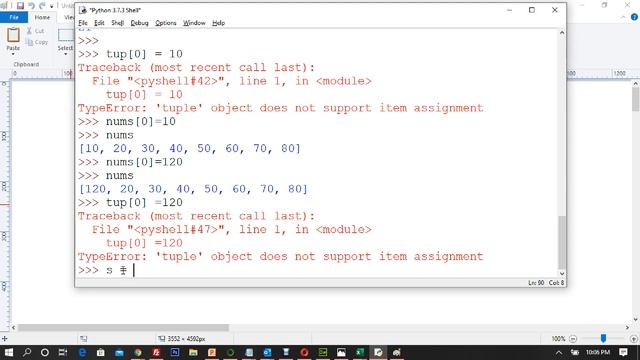The height and width of the screenshot is (360, 640).
Task: Click the taskbar clock 10:06 PM
Action: coord(598,352)
